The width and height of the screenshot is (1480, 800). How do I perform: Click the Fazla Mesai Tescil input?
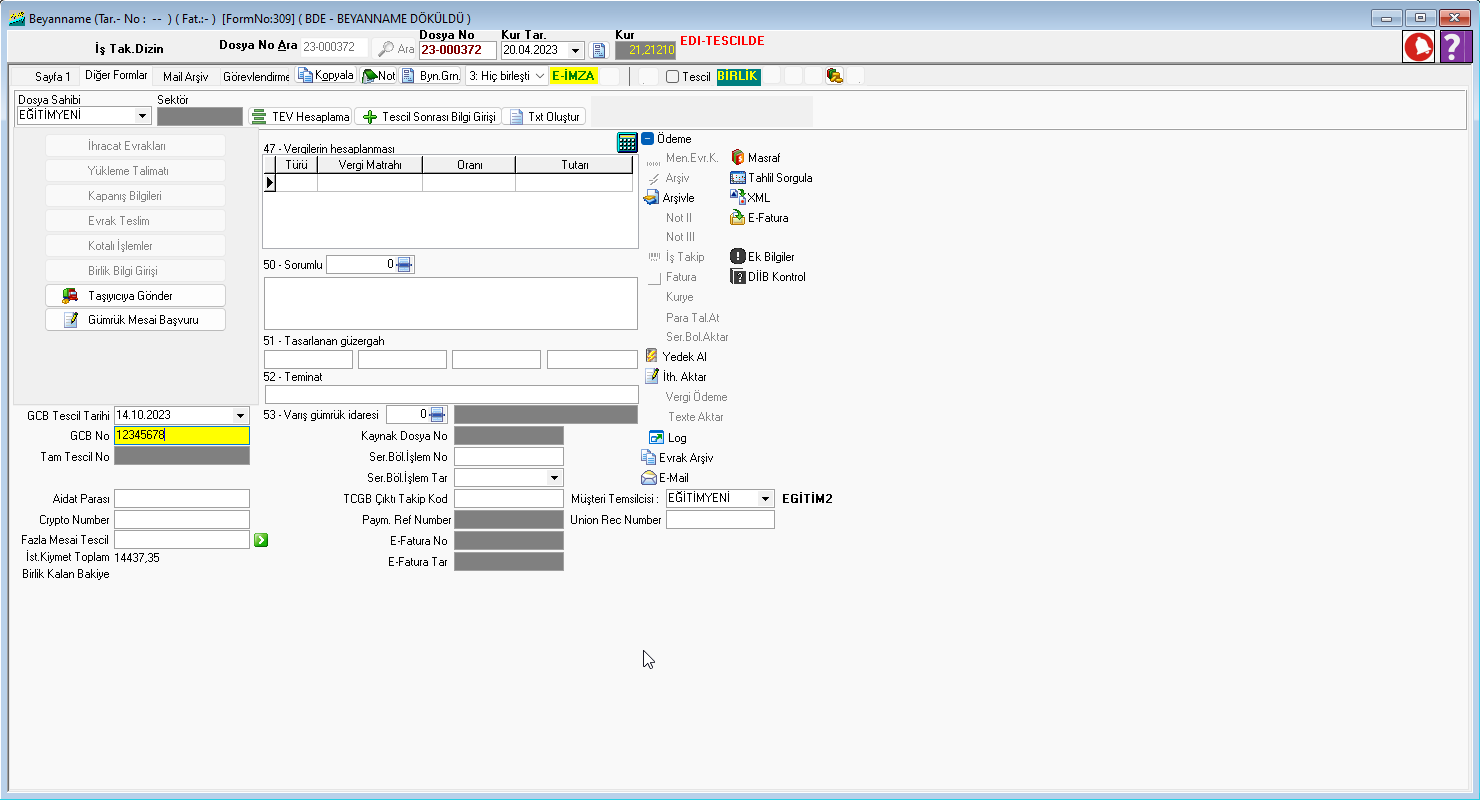click(x=182, y=540)
